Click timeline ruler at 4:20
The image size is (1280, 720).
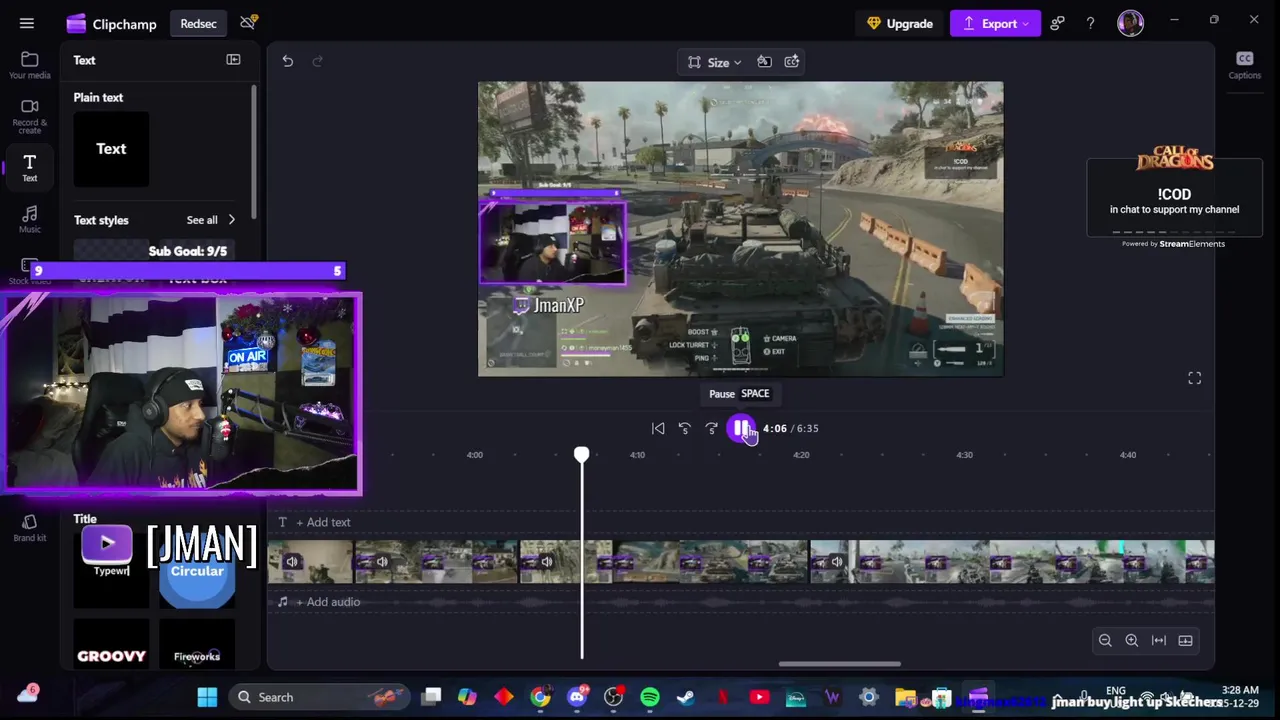(x=801, y=455)
